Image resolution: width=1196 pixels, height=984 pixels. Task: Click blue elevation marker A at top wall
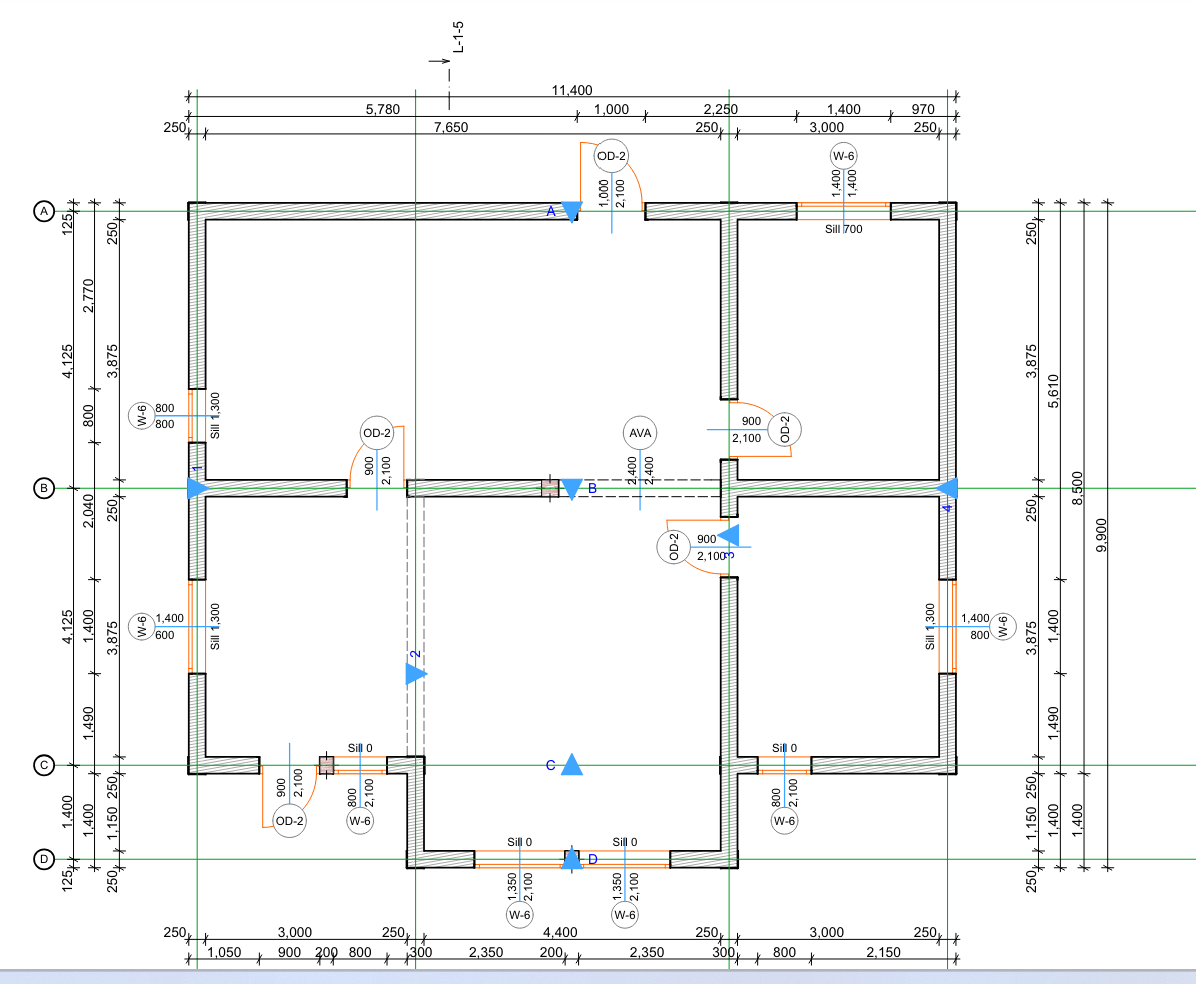coord(571,211)
